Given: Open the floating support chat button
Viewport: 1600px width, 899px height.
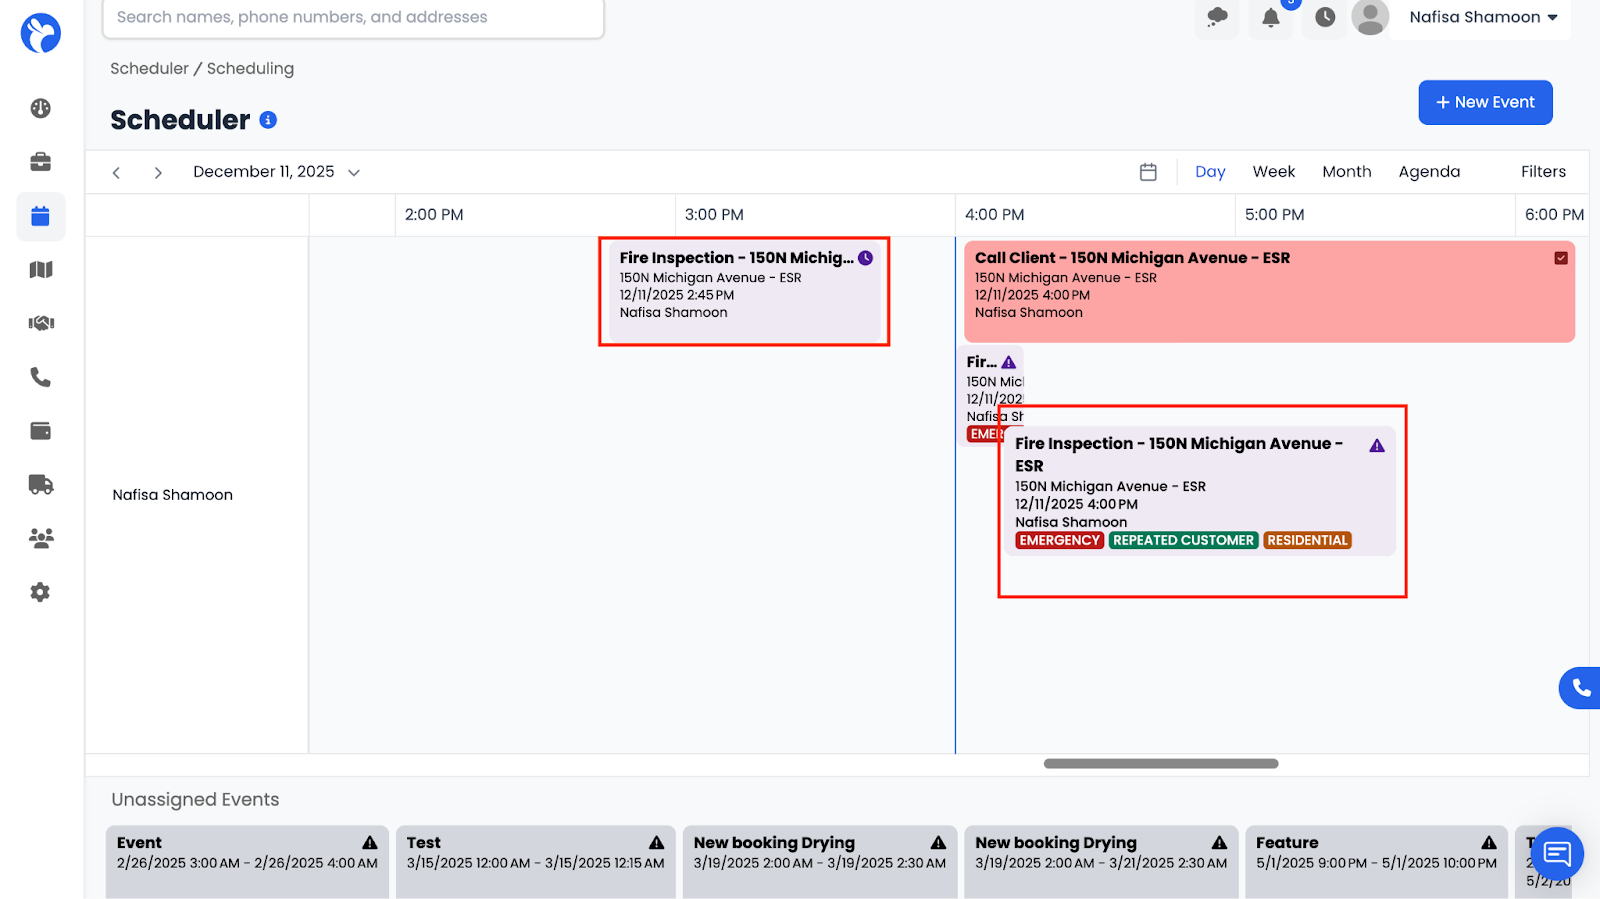Looking at the screenshot, I should [x=1557, y=854].
